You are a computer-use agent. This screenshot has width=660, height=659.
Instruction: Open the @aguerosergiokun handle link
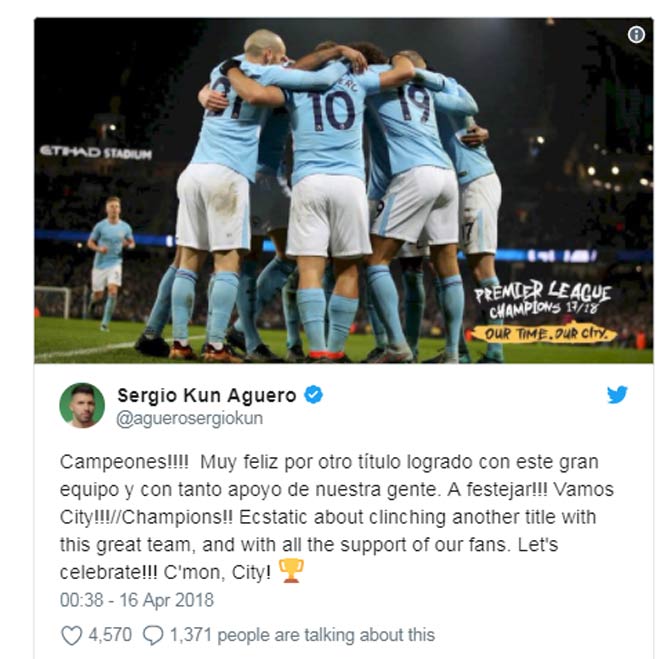[x=189, y=419]
